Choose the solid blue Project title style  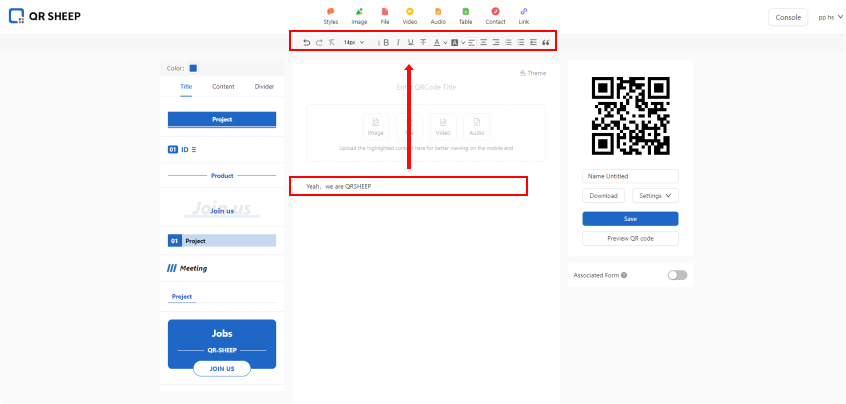pyautogui.click(x=222, y=120)
